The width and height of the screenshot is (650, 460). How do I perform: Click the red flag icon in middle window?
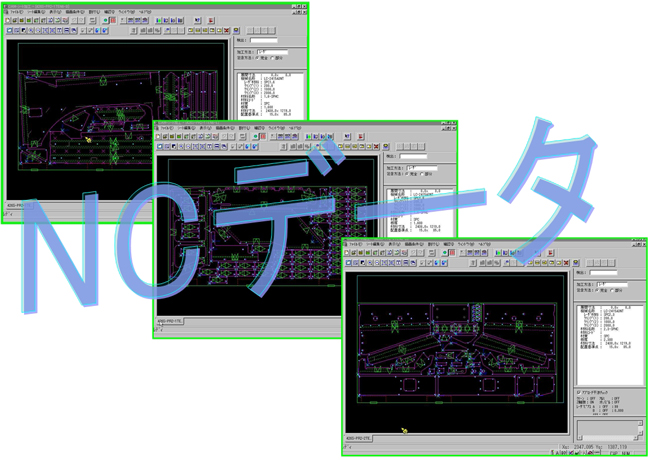point(361,136)
